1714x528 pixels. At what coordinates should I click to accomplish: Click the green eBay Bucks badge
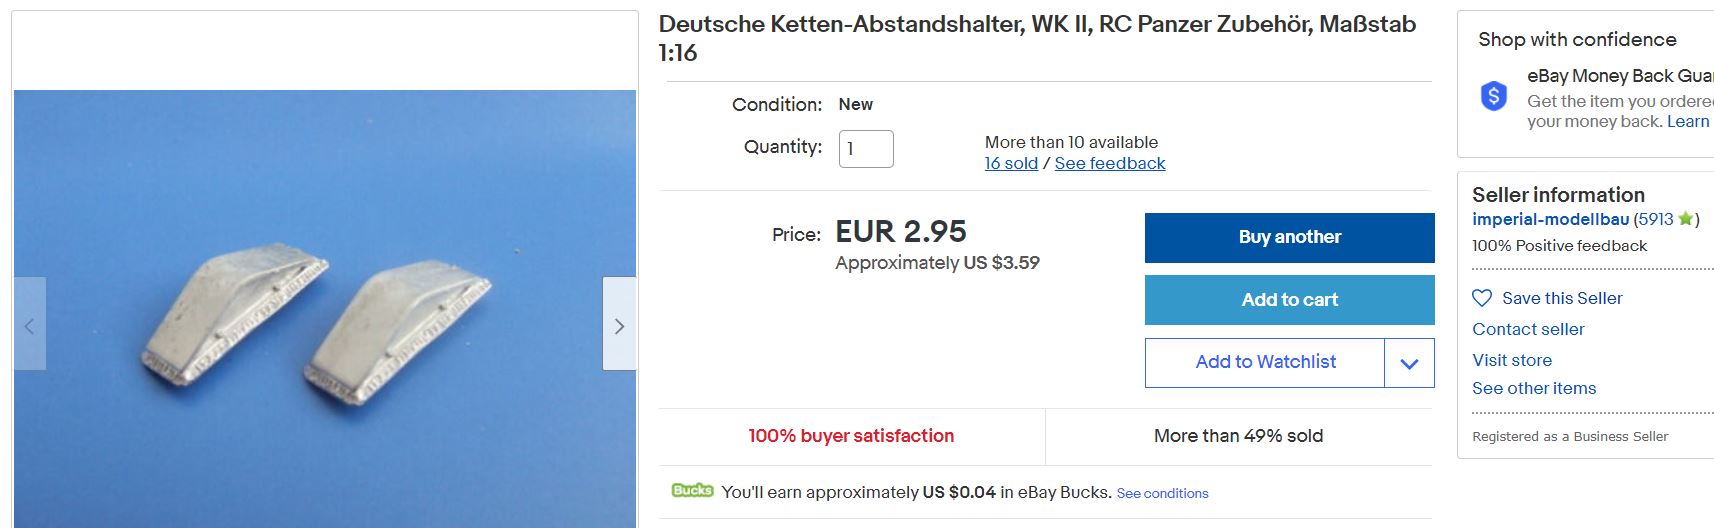pos(692,491)
